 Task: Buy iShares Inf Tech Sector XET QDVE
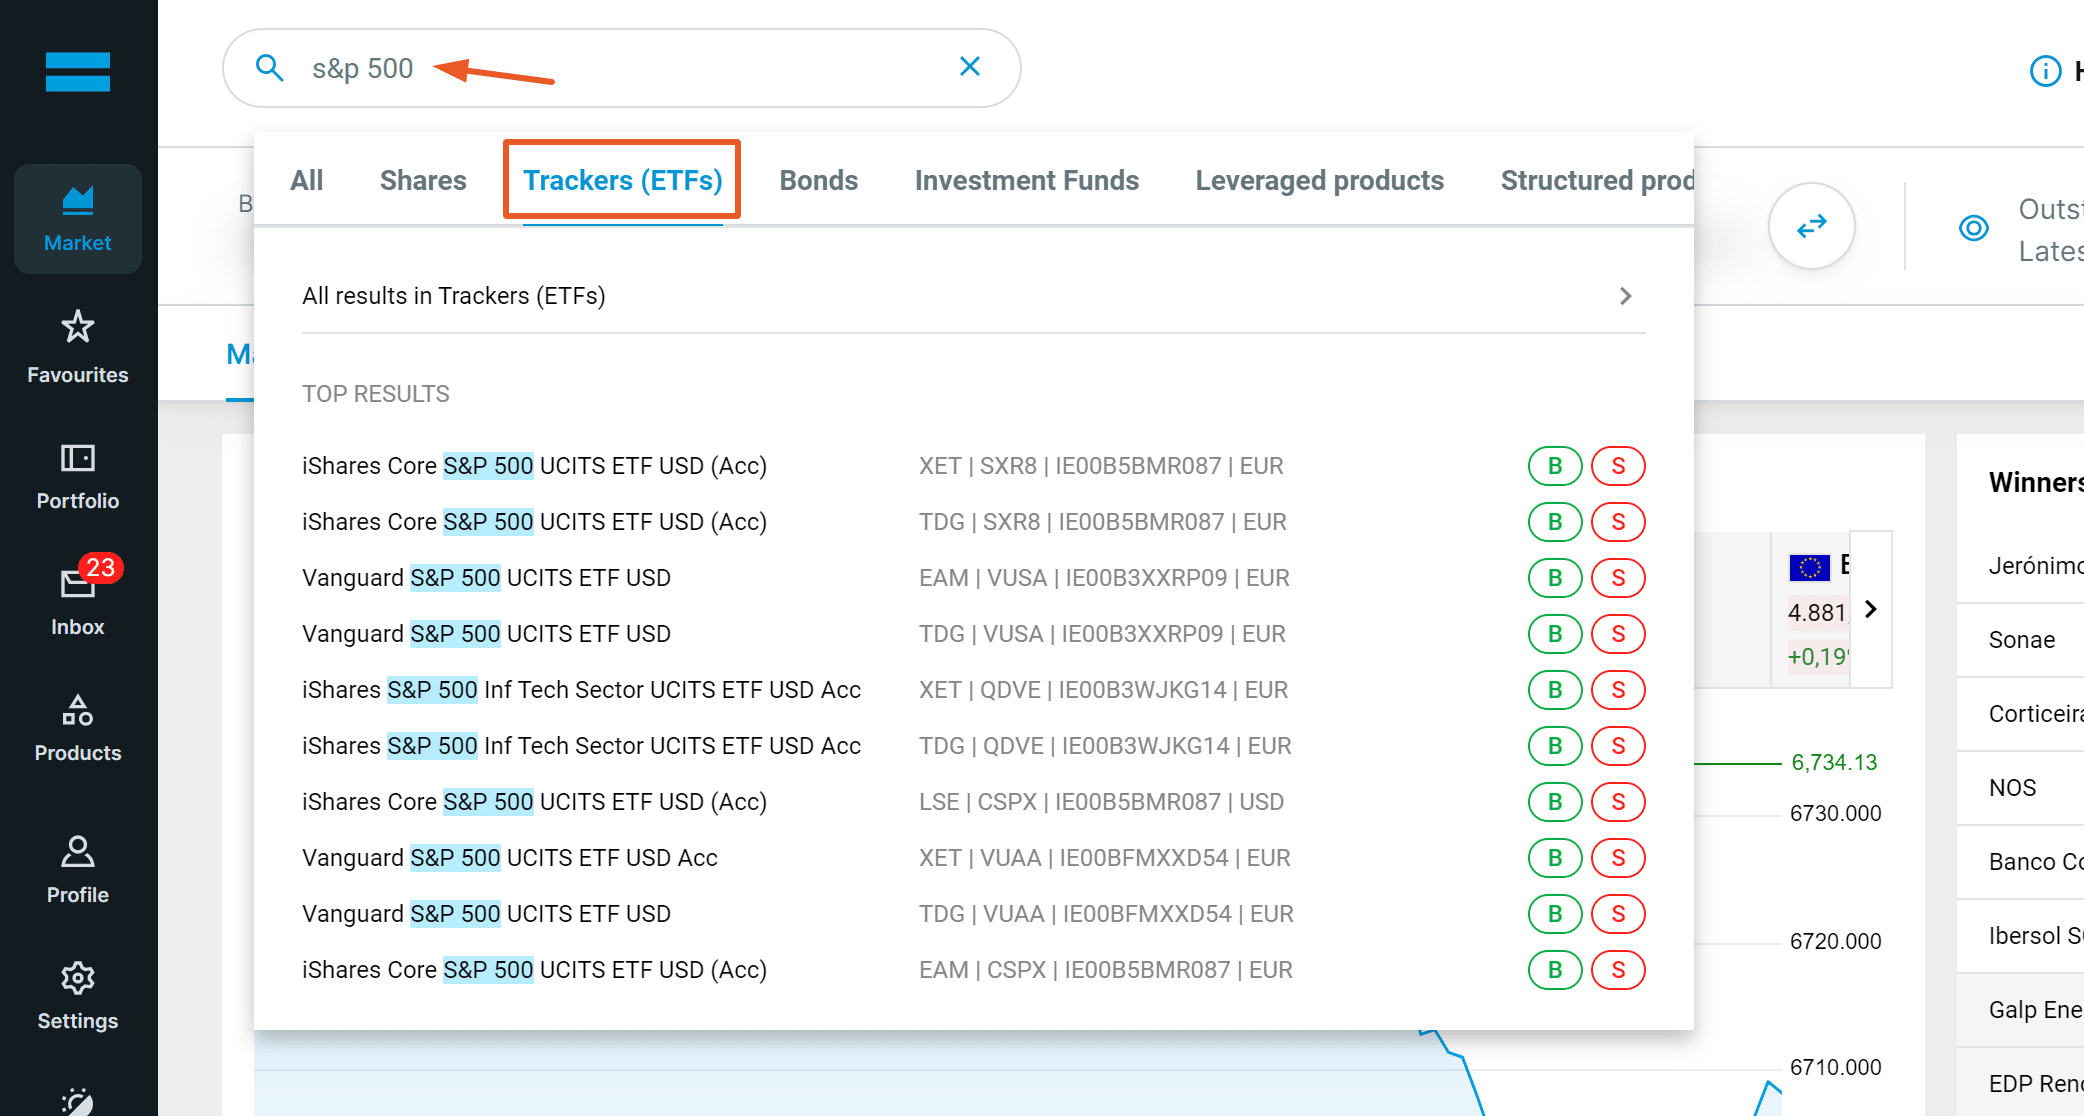click(x=1555, y=690)
